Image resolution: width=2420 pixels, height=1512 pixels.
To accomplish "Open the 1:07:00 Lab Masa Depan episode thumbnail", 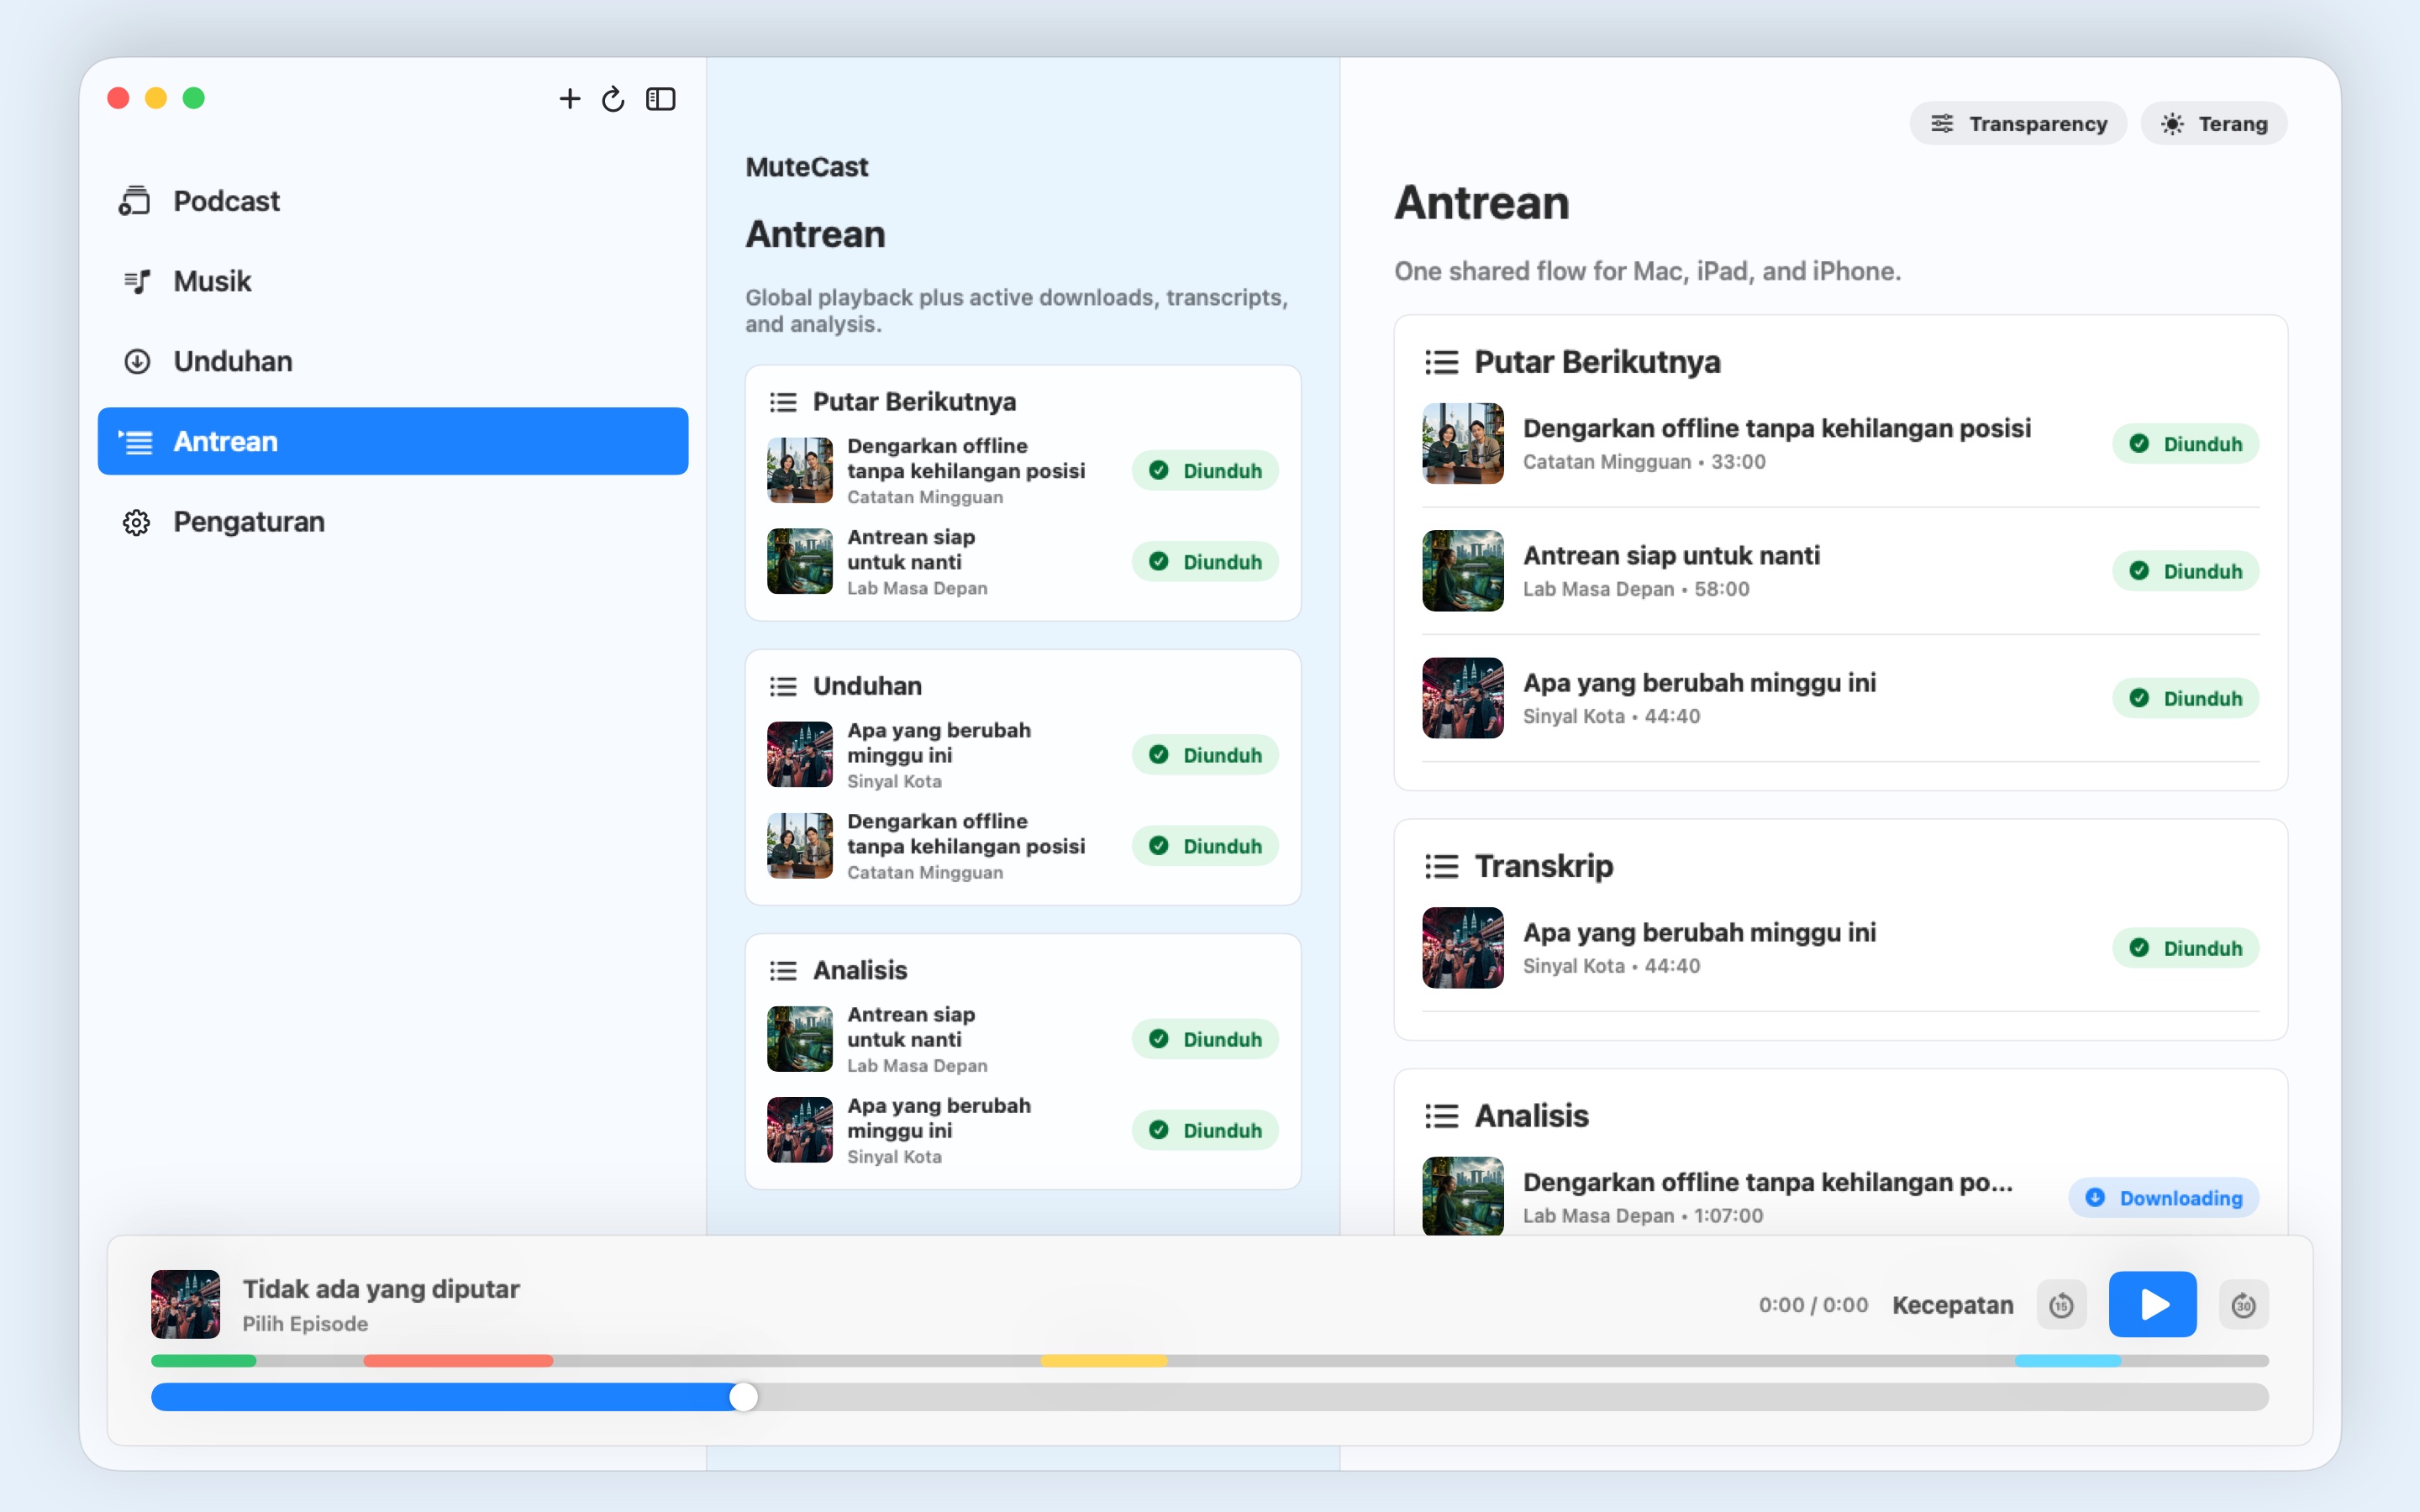I will [x=1463, y=1196].
